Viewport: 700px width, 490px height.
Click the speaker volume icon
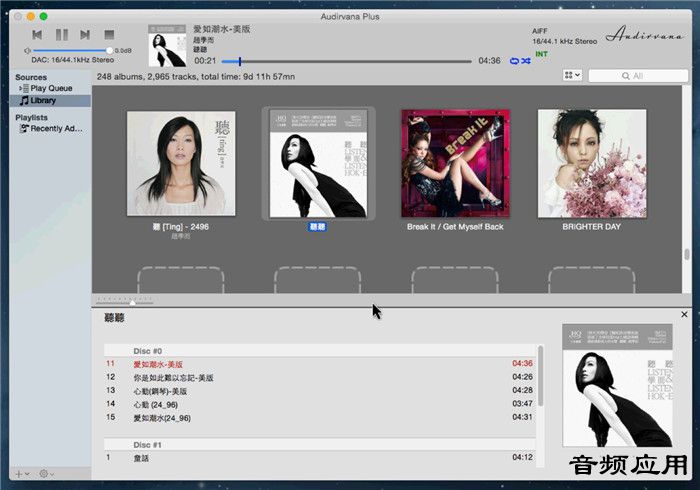click(27, 50)
